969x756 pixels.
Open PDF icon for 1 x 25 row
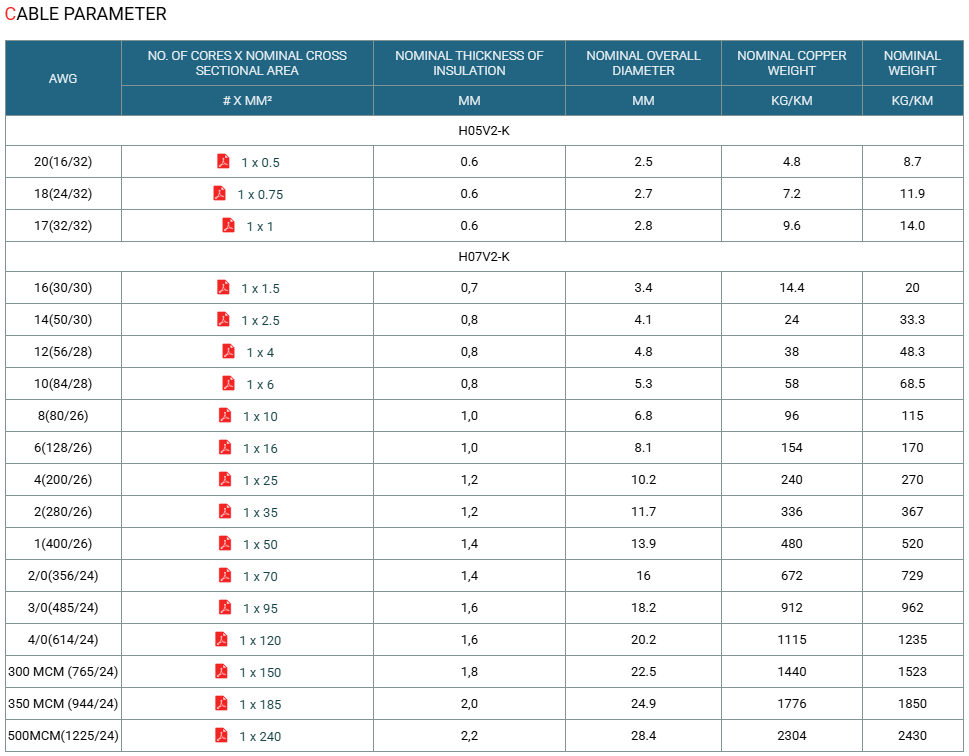click(x=225, y=480)
